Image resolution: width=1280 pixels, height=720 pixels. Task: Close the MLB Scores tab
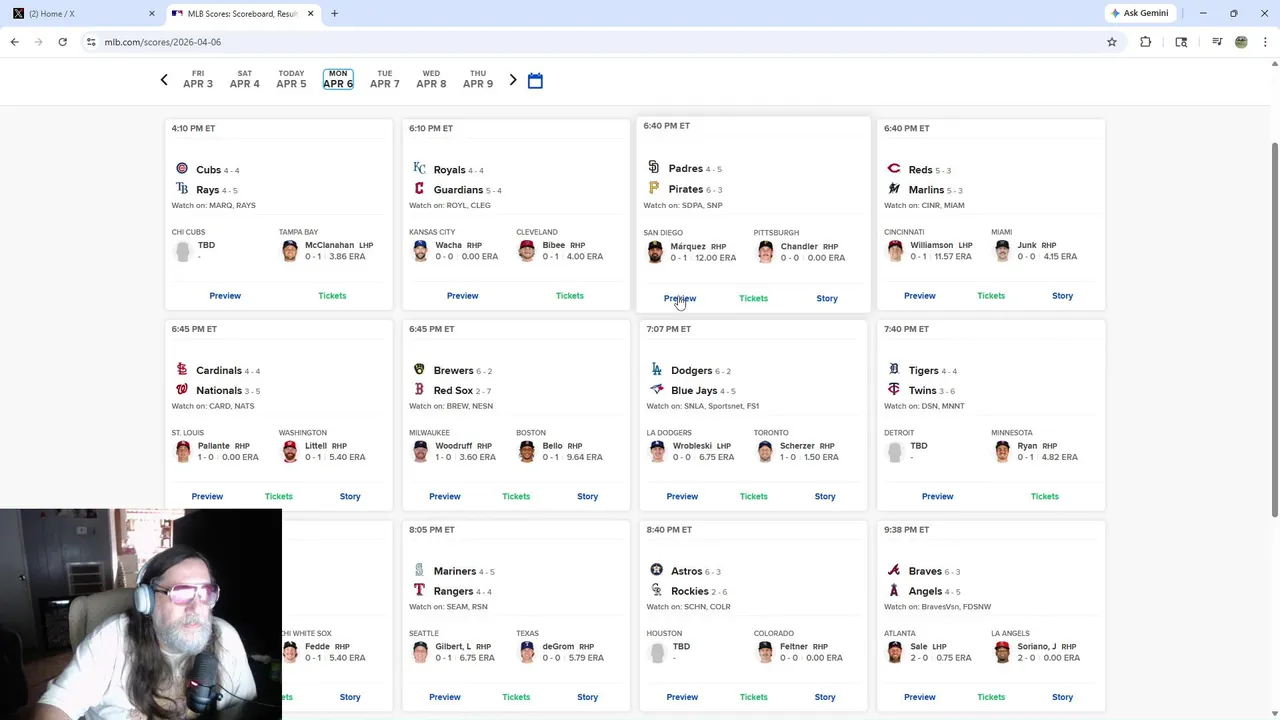coord(310,14)
